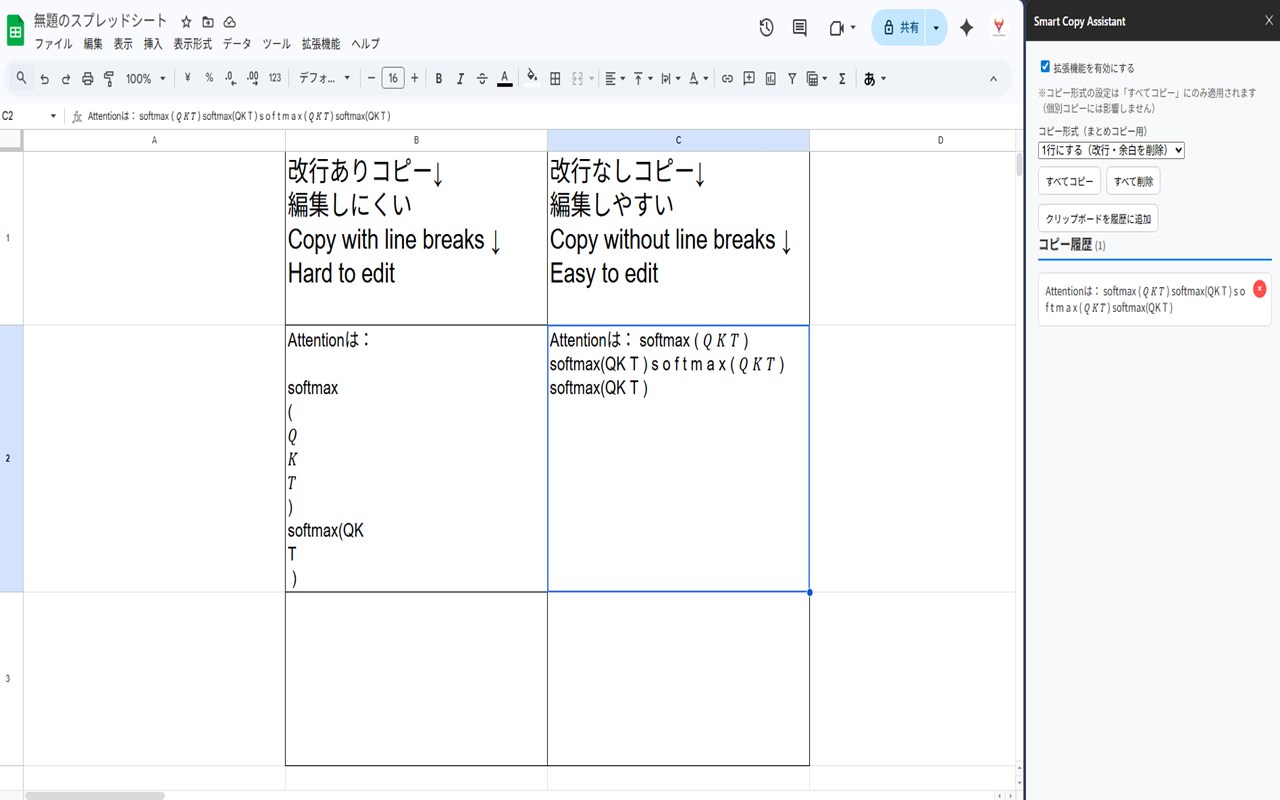Insert a comment from toolbar

coord(749,78)
